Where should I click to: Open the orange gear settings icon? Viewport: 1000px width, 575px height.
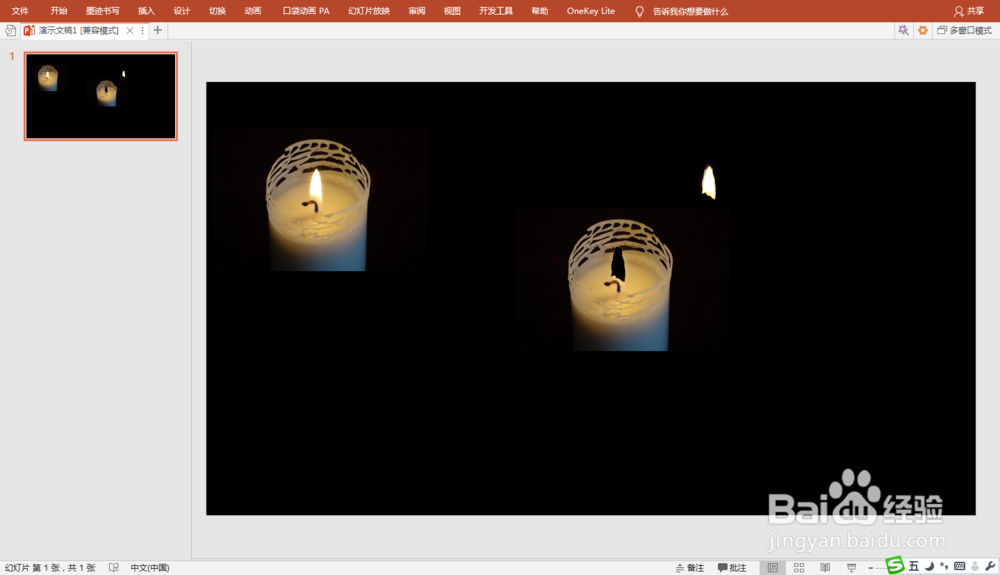click(x=922, y=30)
